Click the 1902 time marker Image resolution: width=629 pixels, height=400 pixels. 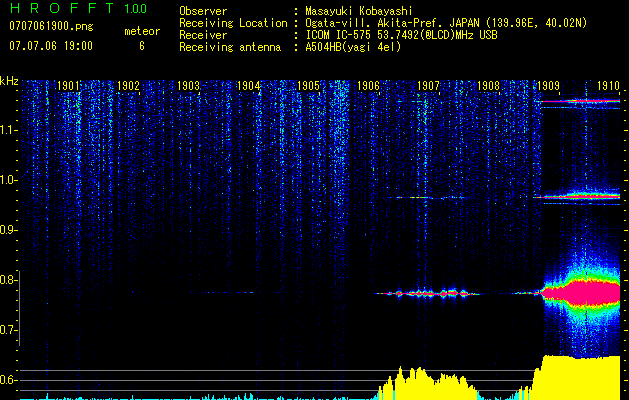point(128,86)
